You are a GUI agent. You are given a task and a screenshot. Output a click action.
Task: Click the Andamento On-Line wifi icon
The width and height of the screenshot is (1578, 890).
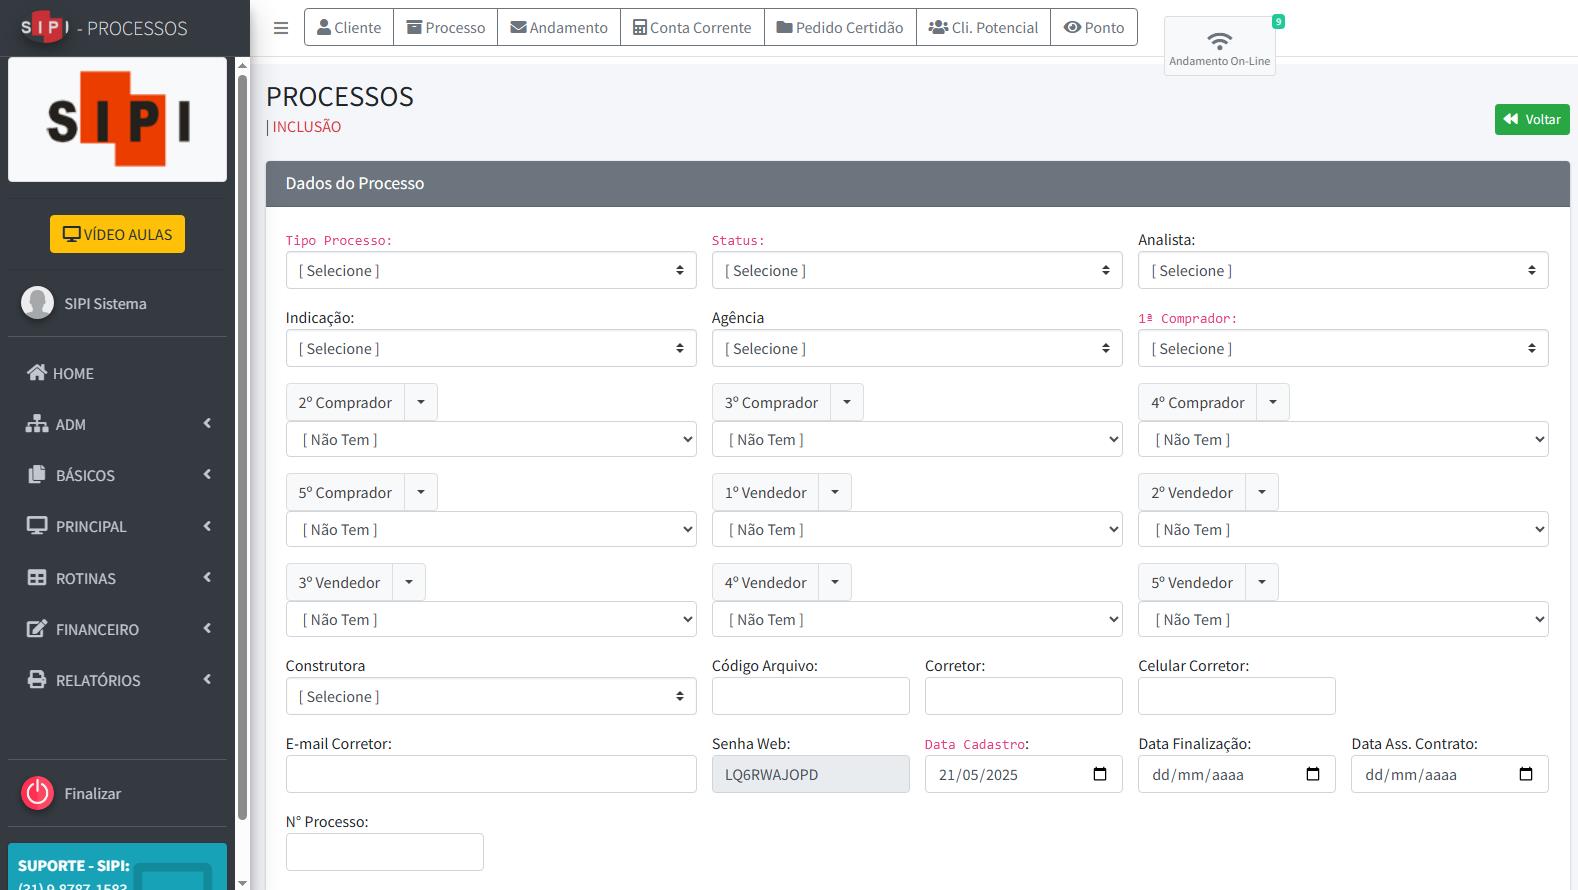pyautogui.click(x=1219, y=41)
